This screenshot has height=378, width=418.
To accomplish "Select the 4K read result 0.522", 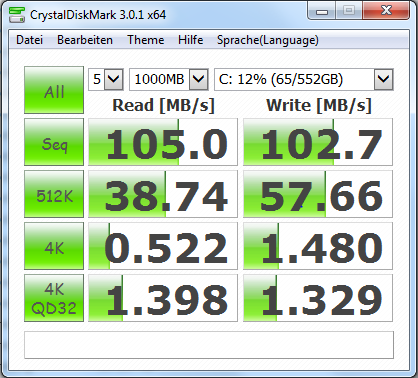I will (163, 246).
